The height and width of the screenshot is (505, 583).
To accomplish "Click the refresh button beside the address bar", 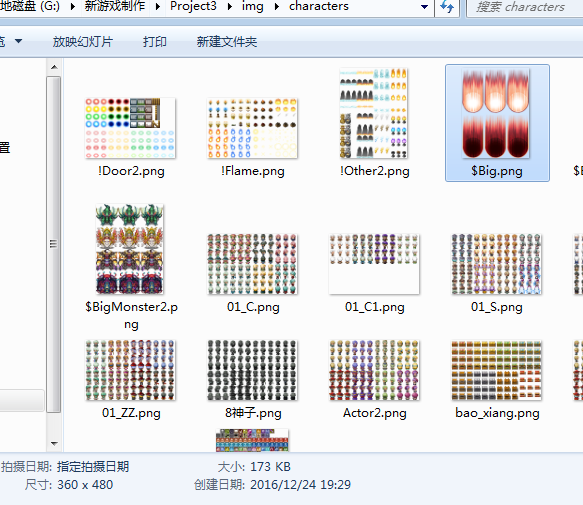I will [x=447, y=7].
